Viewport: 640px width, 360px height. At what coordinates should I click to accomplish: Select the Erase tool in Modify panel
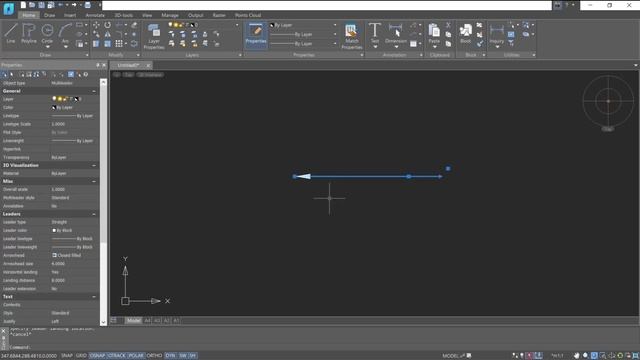click(134, 25)
